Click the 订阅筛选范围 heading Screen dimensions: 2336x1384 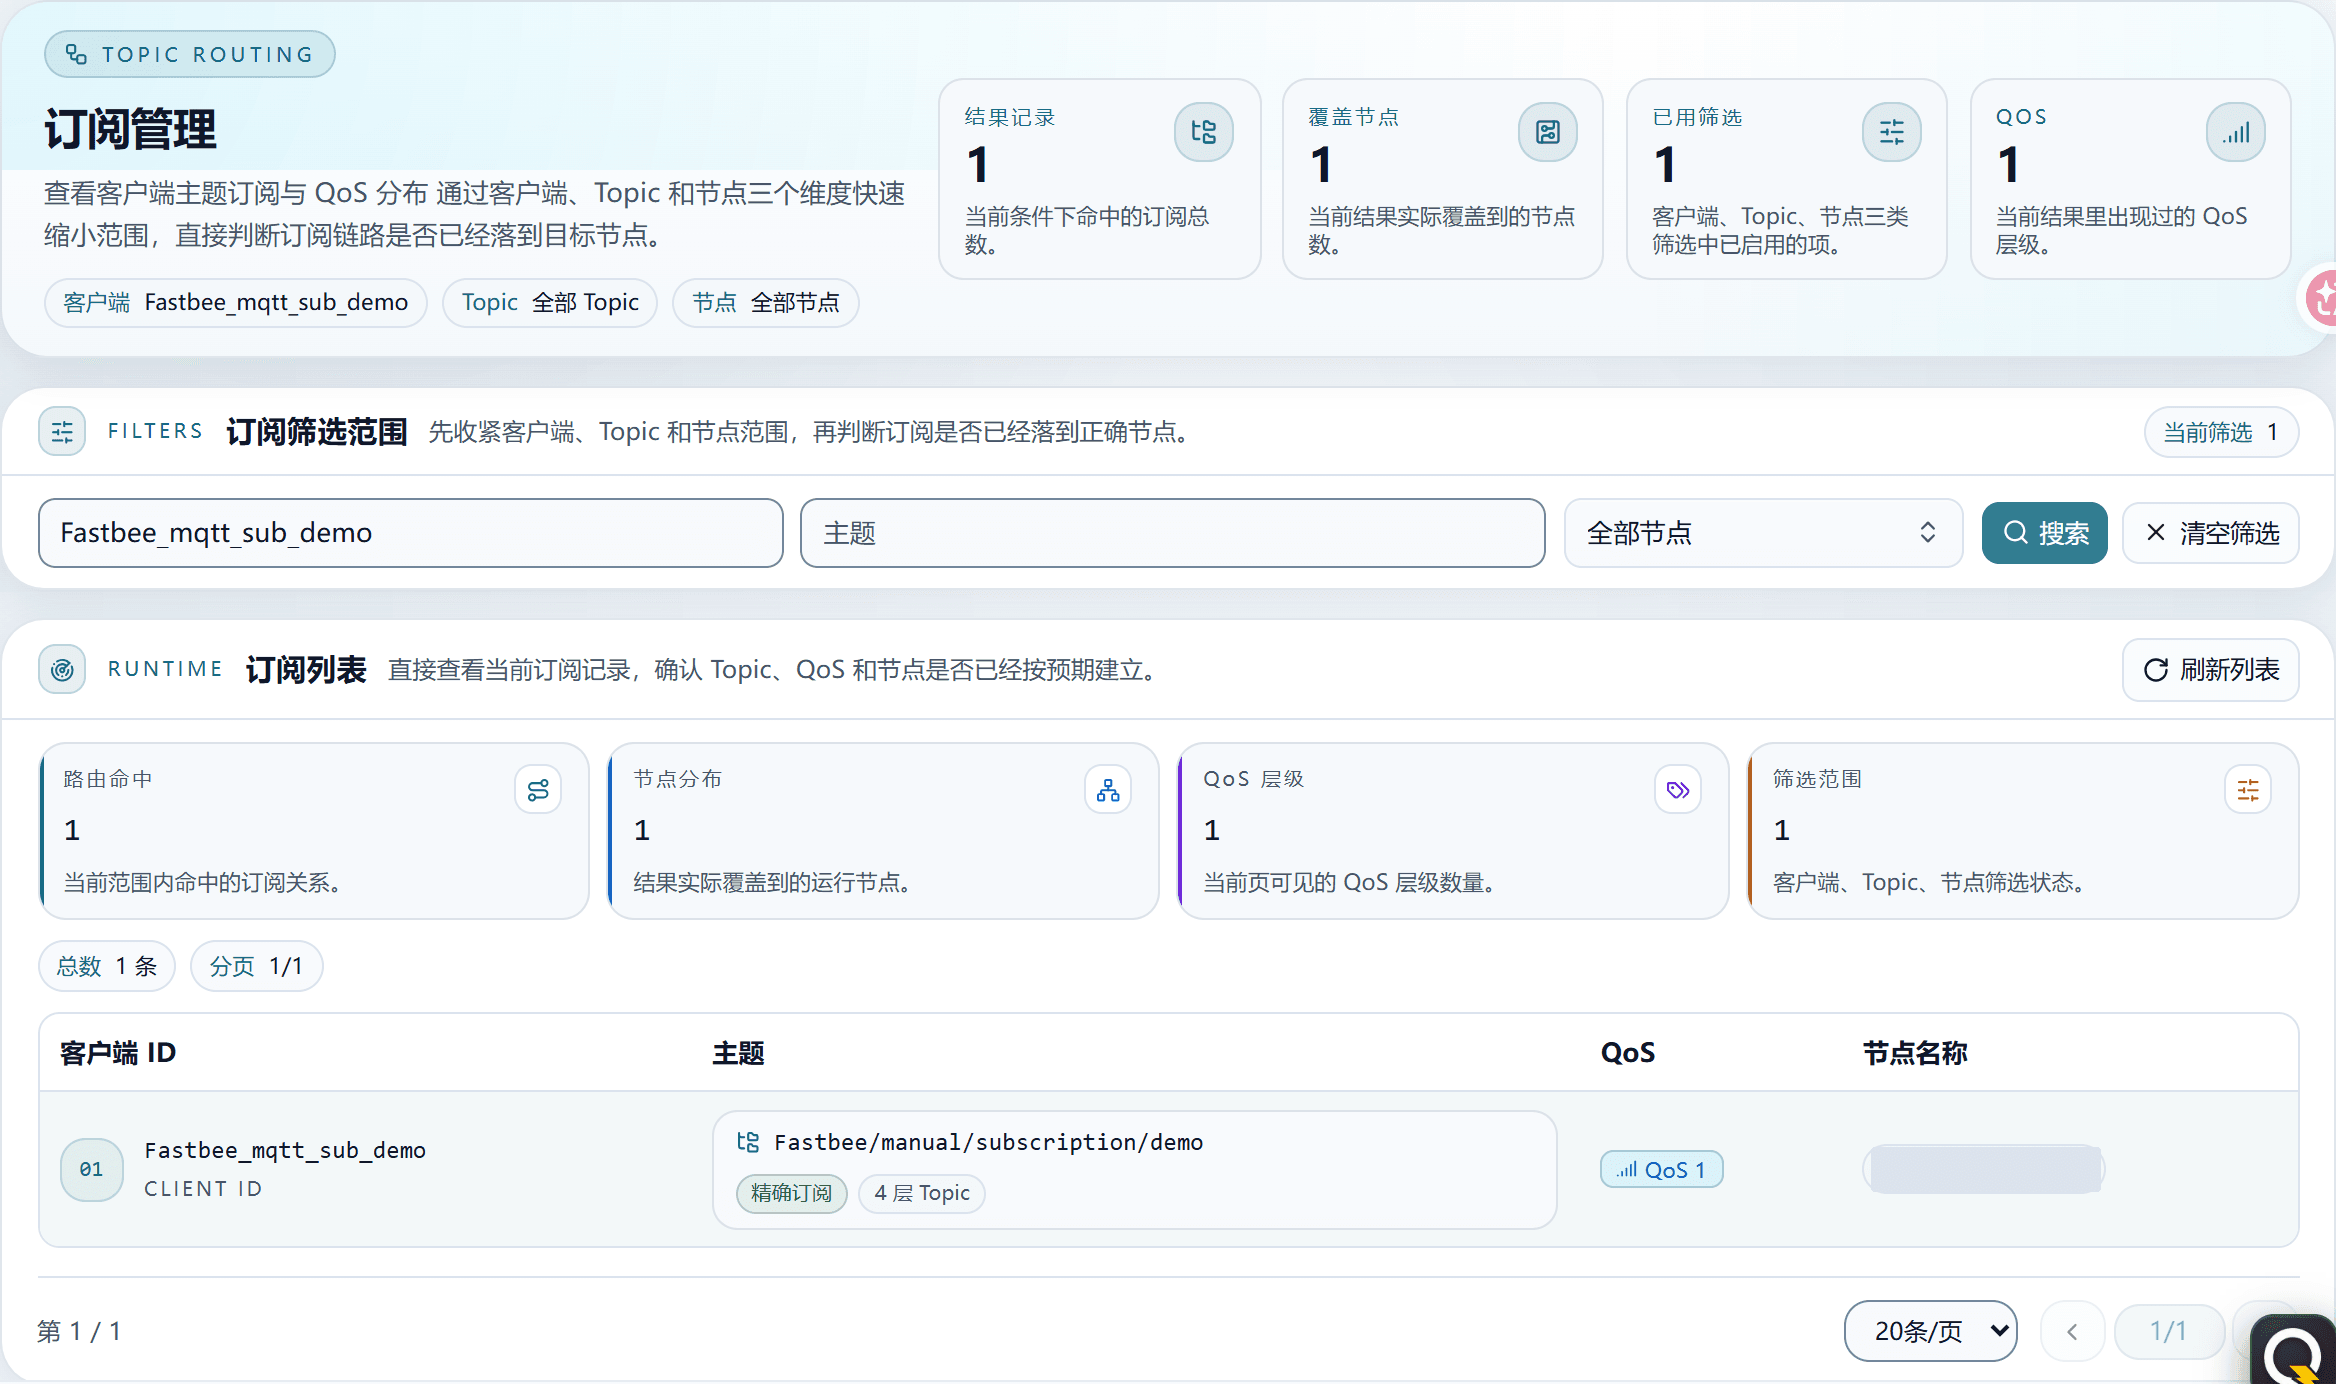pos(317,432)
